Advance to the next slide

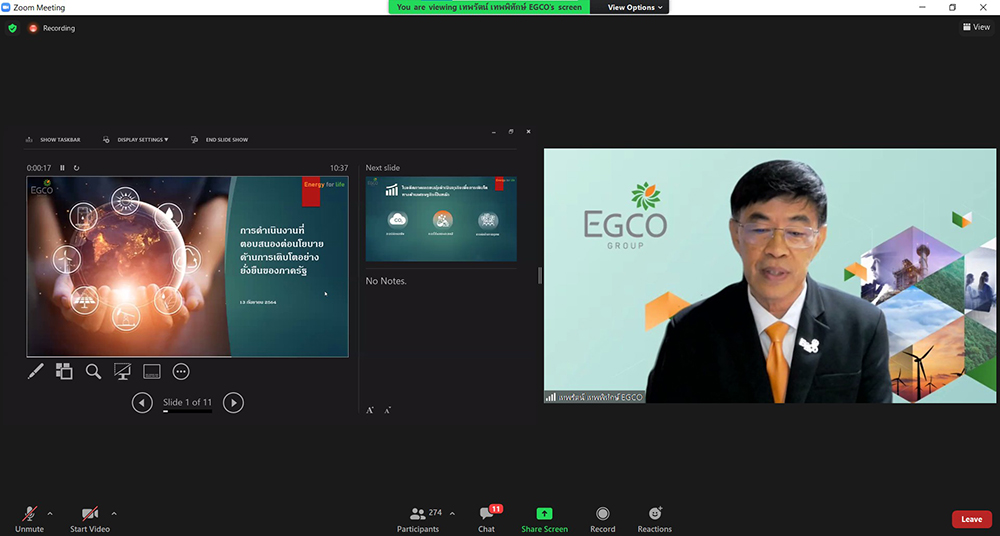pyautogui.click(x=233, y=403)
